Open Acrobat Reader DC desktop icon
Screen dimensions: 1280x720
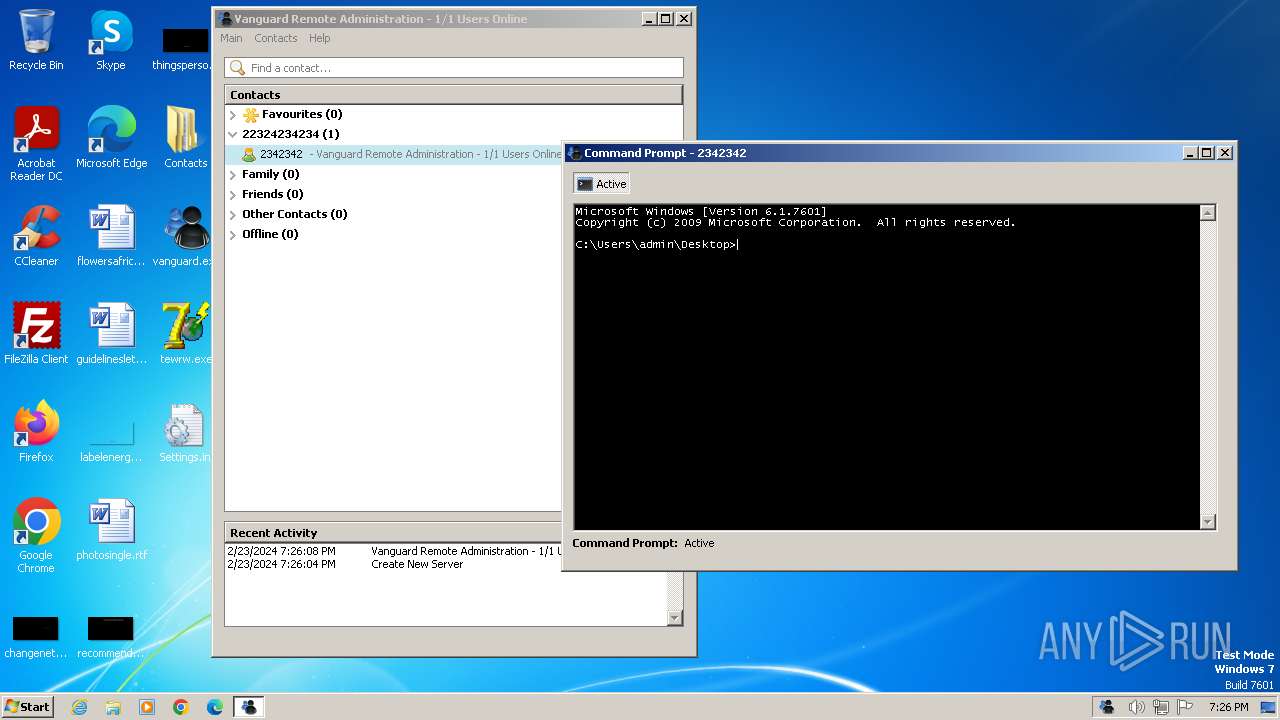coord(36,145)
